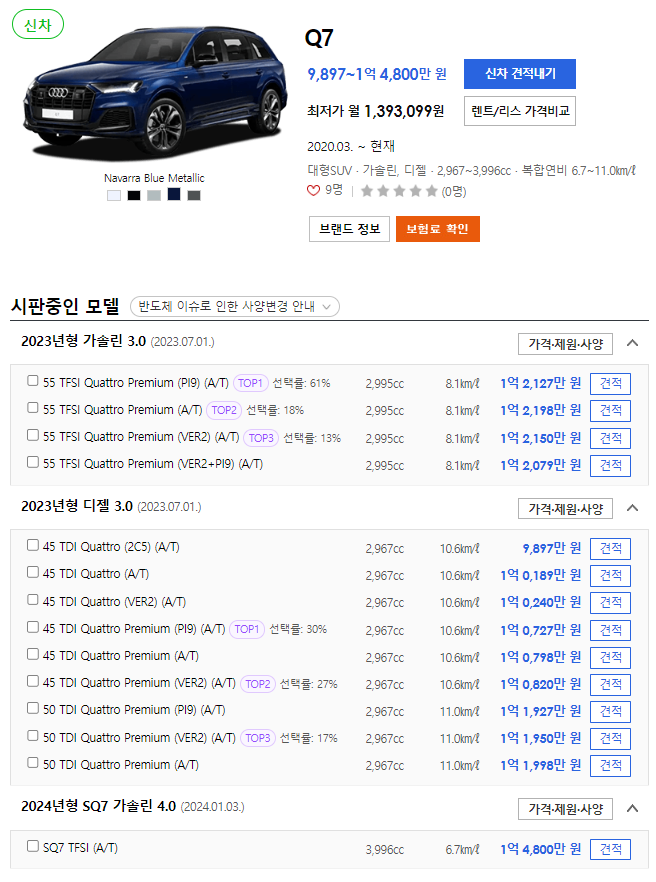
Task: Check 45 TDI Quattro (2C5) (A/T)
Action: (x=33, y=545)
